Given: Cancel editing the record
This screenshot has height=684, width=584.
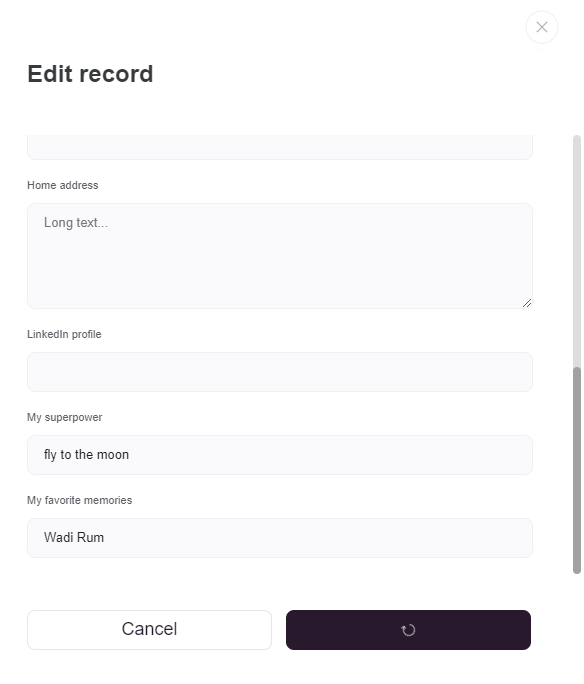Looking at the screenshot, I should pos(149,630).
